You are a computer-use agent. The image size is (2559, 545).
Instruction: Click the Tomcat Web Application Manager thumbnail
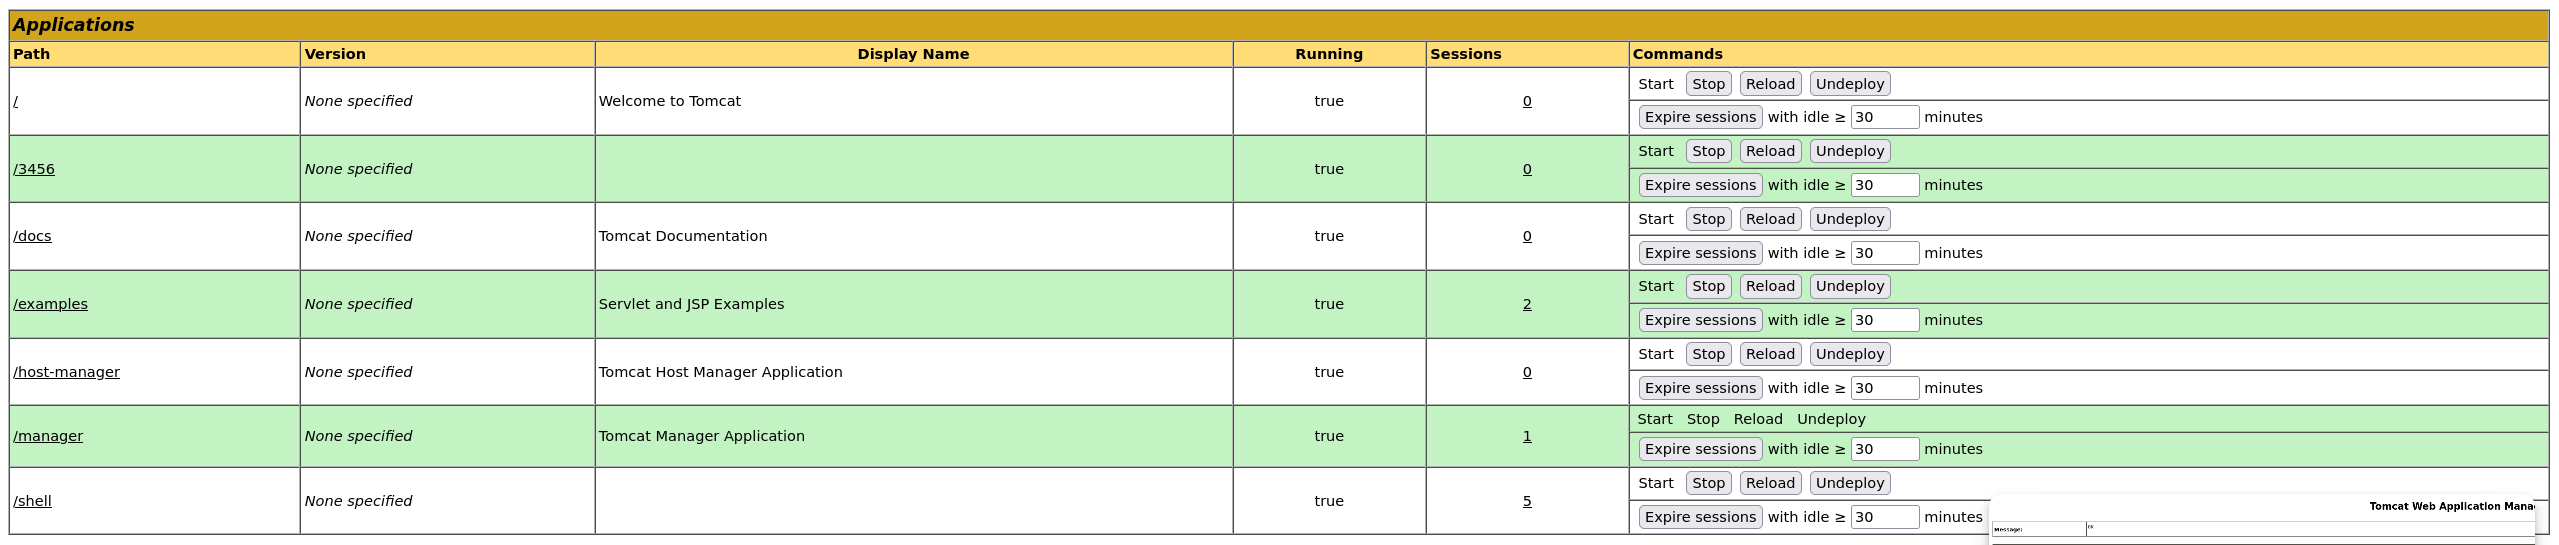[2262, 519]
